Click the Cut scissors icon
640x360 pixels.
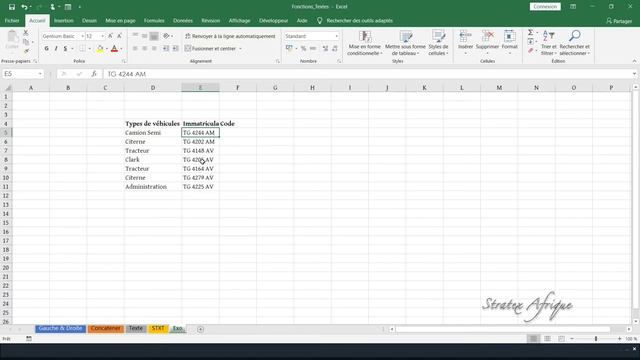(26, 33)
